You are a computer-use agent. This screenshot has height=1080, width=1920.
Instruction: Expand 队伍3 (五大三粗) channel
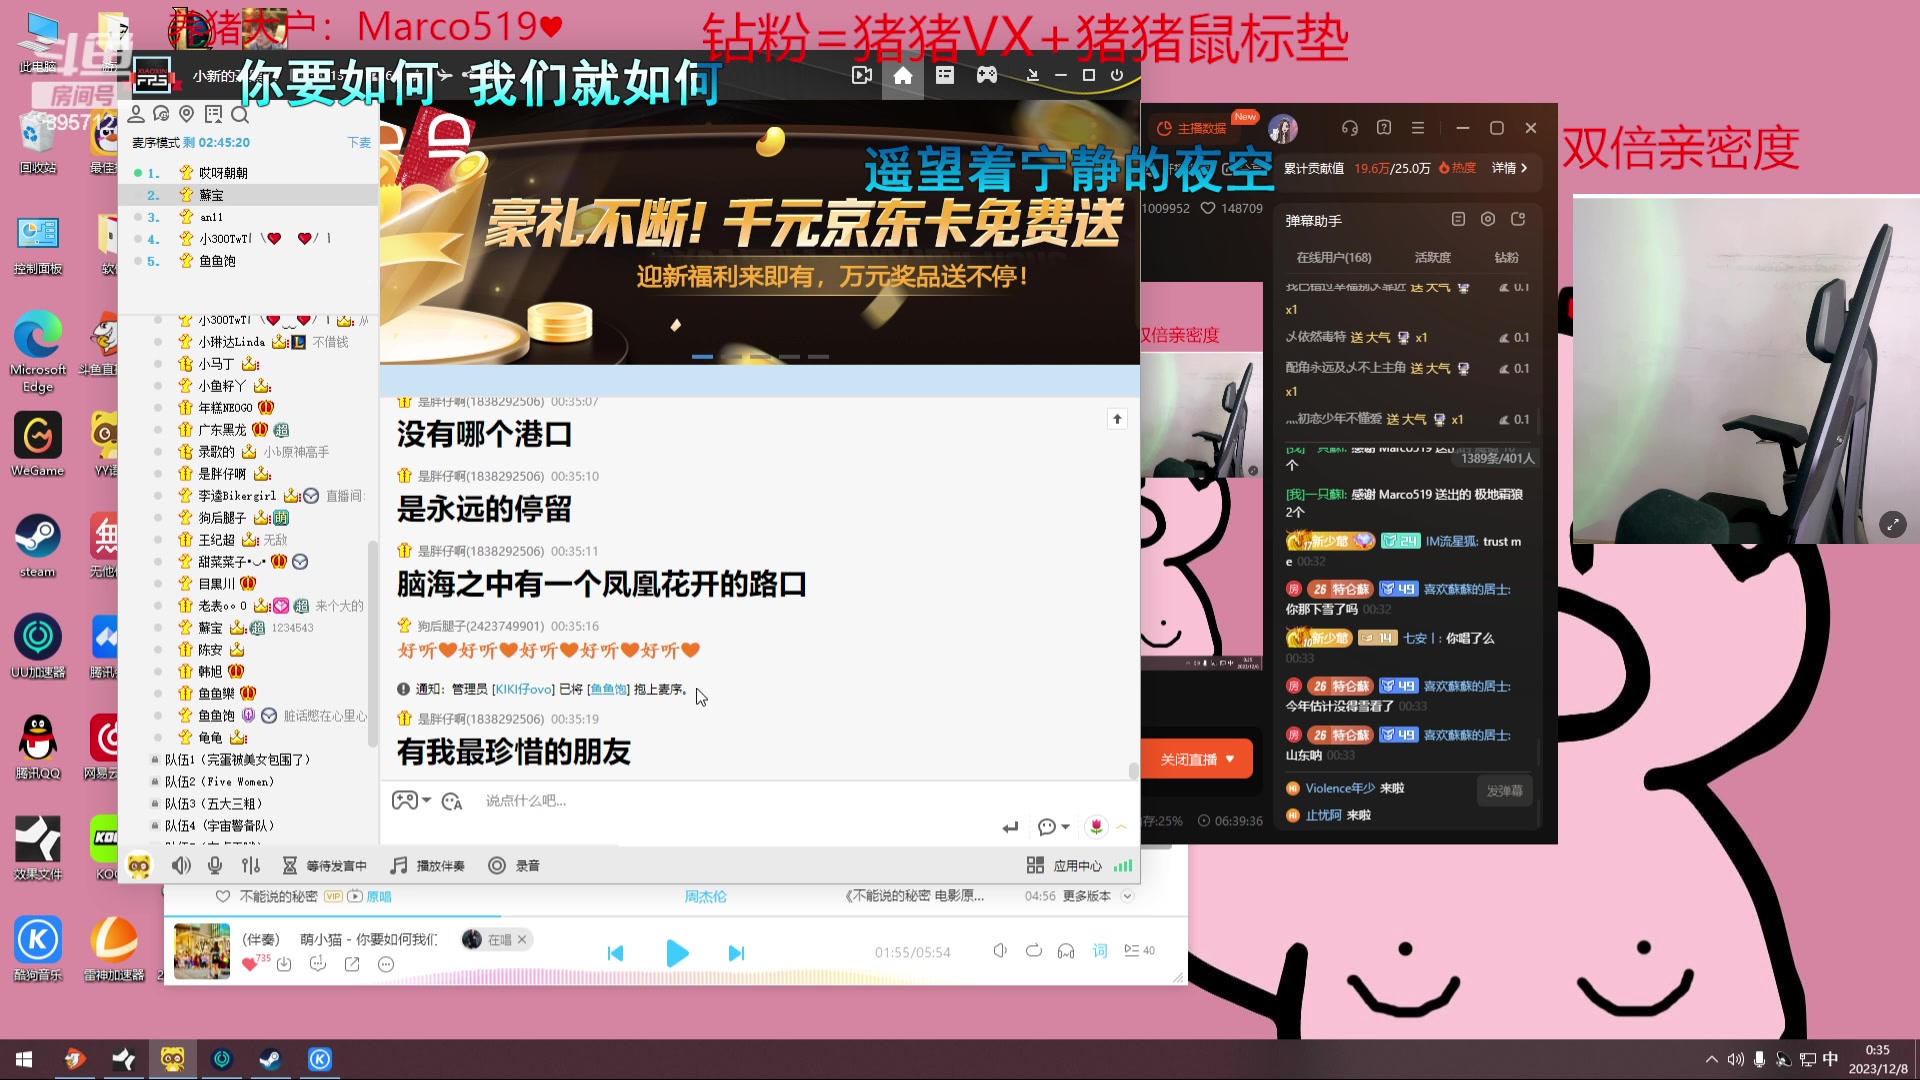click(213, 804)
